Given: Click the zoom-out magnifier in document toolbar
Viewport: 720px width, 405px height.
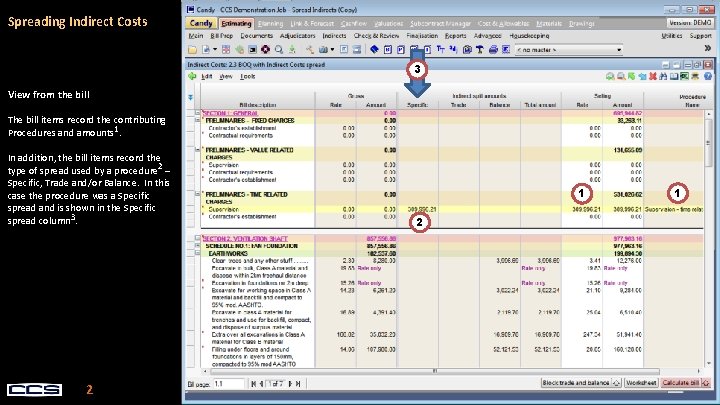Looking at the screenshot, I should 621,76.
